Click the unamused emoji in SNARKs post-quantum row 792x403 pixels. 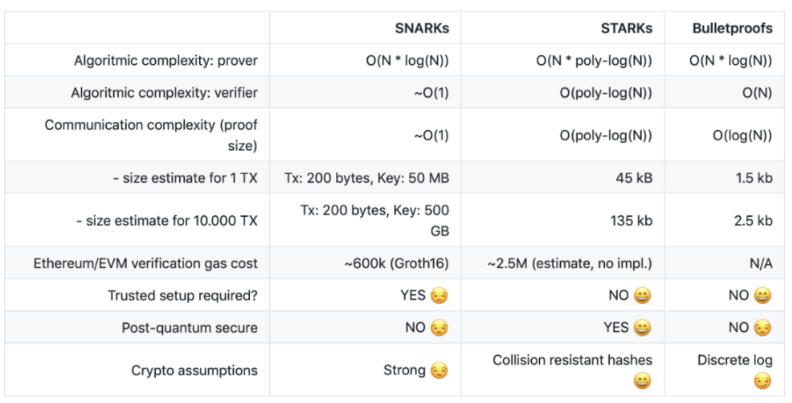(439, 328)
